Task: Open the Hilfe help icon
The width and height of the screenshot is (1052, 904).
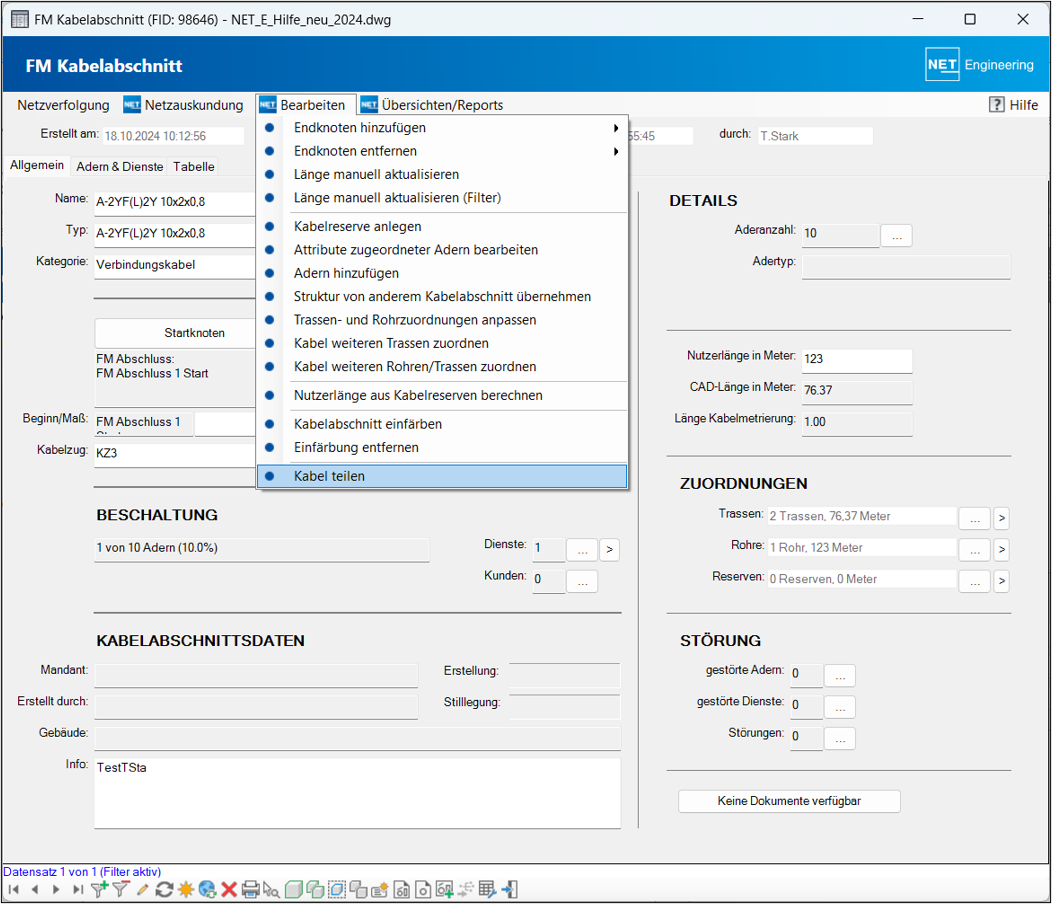Action: click(x=996, y=105)
